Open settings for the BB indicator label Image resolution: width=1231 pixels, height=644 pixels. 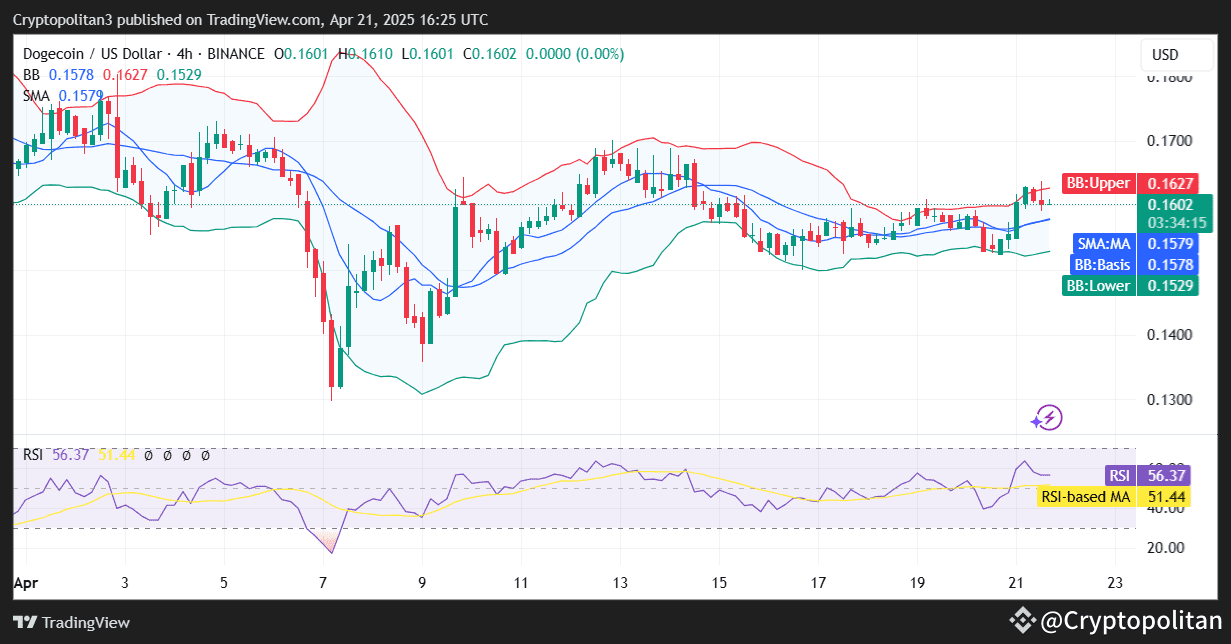(30, 74)
